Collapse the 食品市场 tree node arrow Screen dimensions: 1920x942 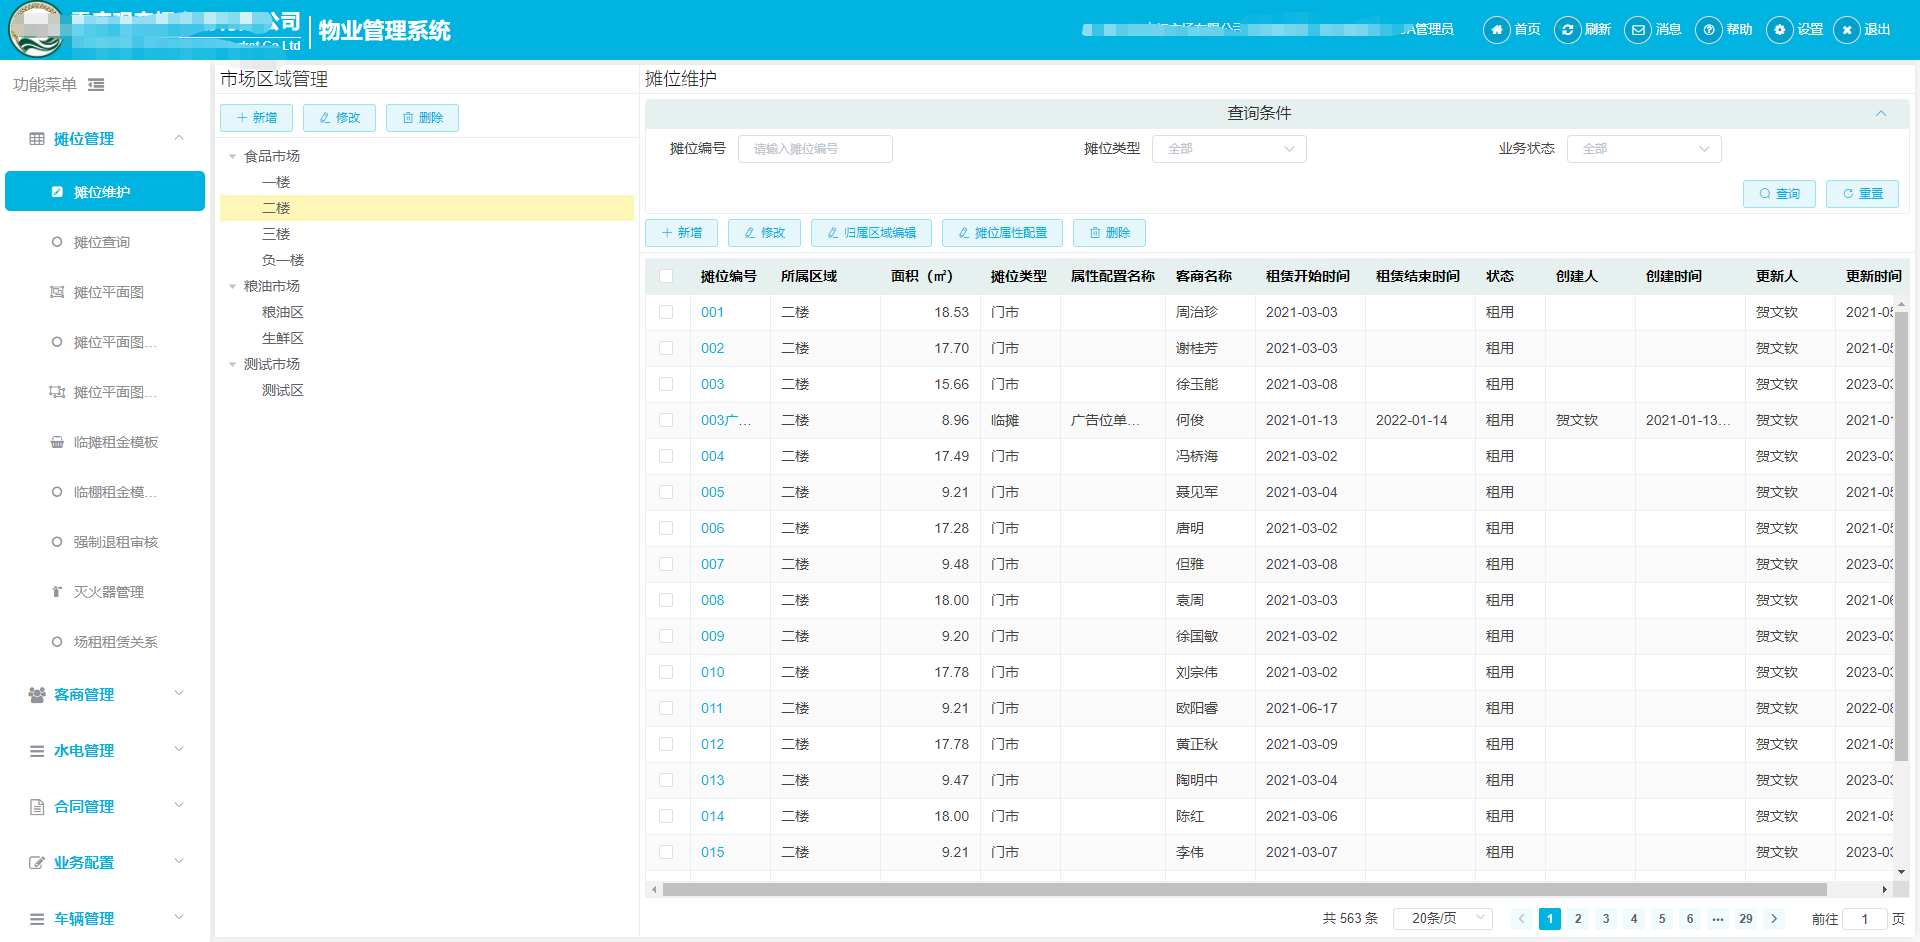(233, 157)
